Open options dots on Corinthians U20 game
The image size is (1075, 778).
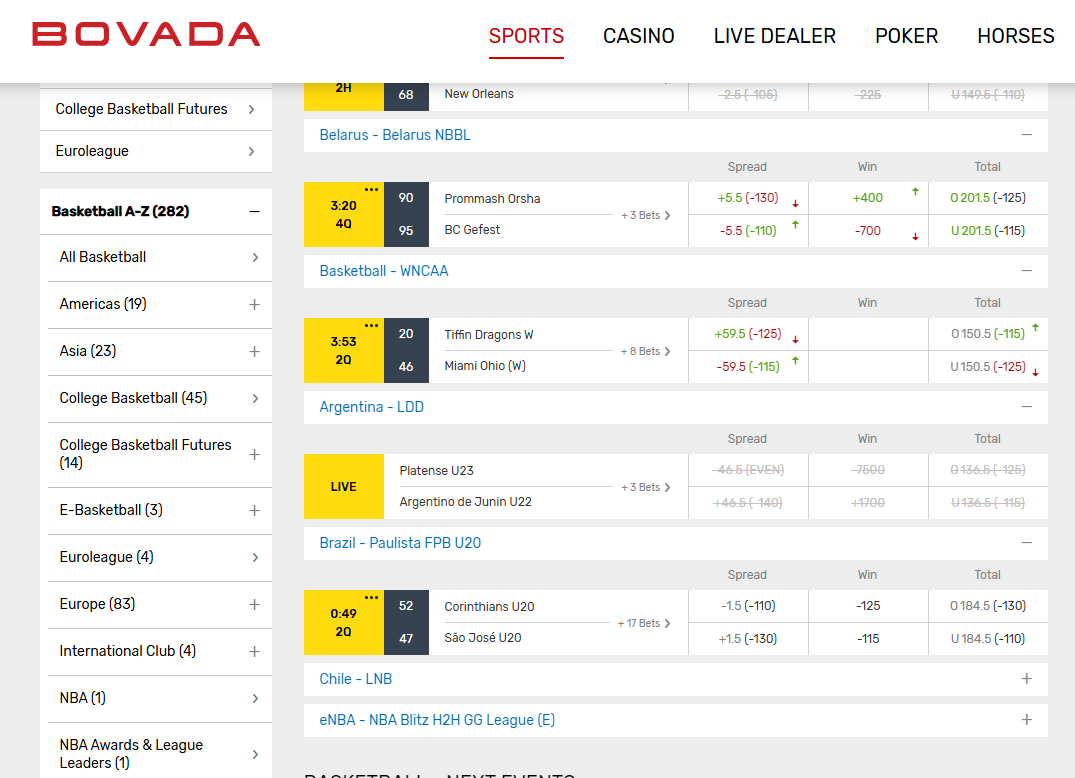(372, 597)
